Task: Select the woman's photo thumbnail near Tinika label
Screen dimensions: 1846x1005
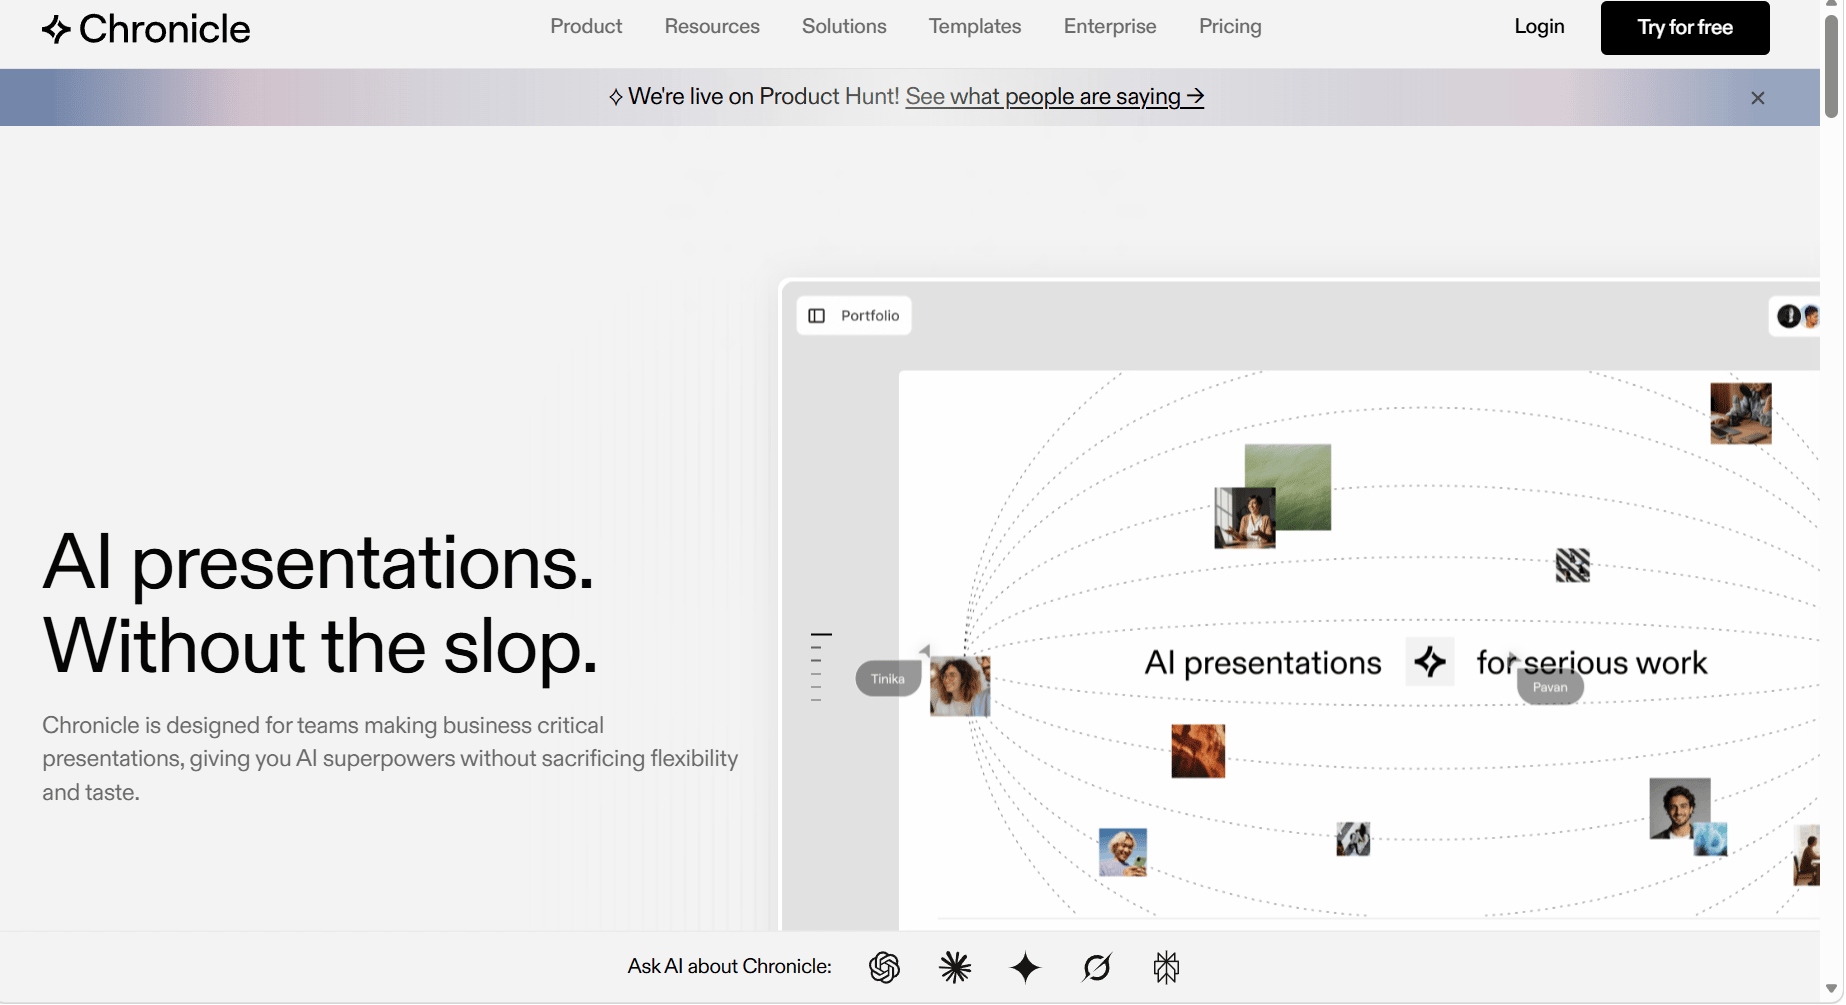Action: [960, 686]
